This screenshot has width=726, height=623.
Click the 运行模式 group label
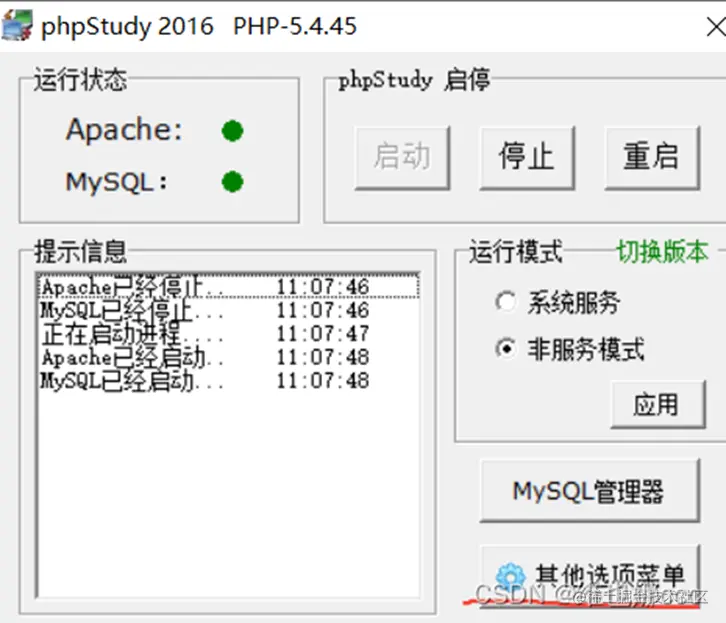tap(516, 252)
